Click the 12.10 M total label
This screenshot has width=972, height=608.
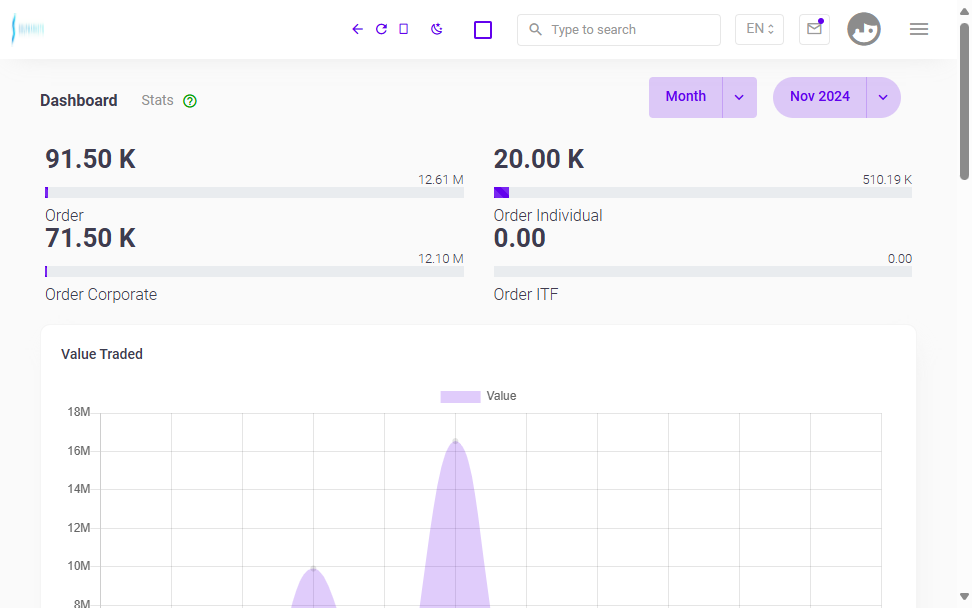[x=441, y=258]
